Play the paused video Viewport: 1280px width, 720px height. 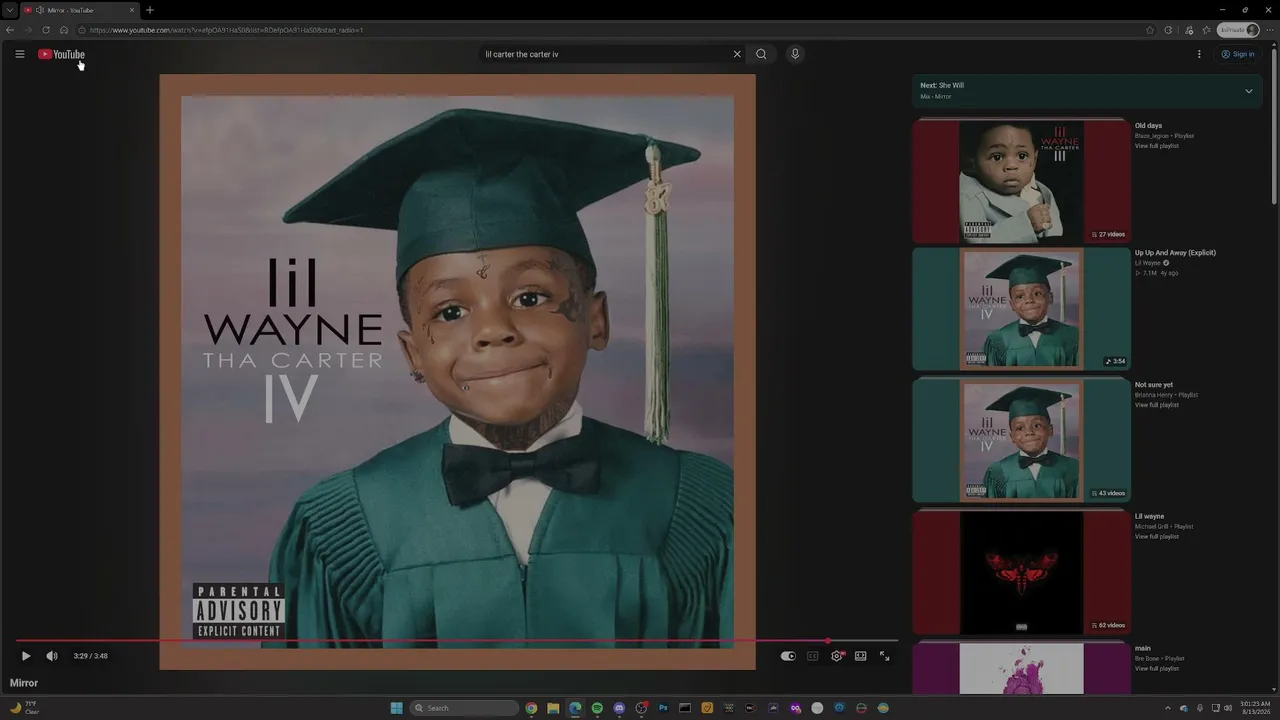pyautogui.click(x=26, y=656)
